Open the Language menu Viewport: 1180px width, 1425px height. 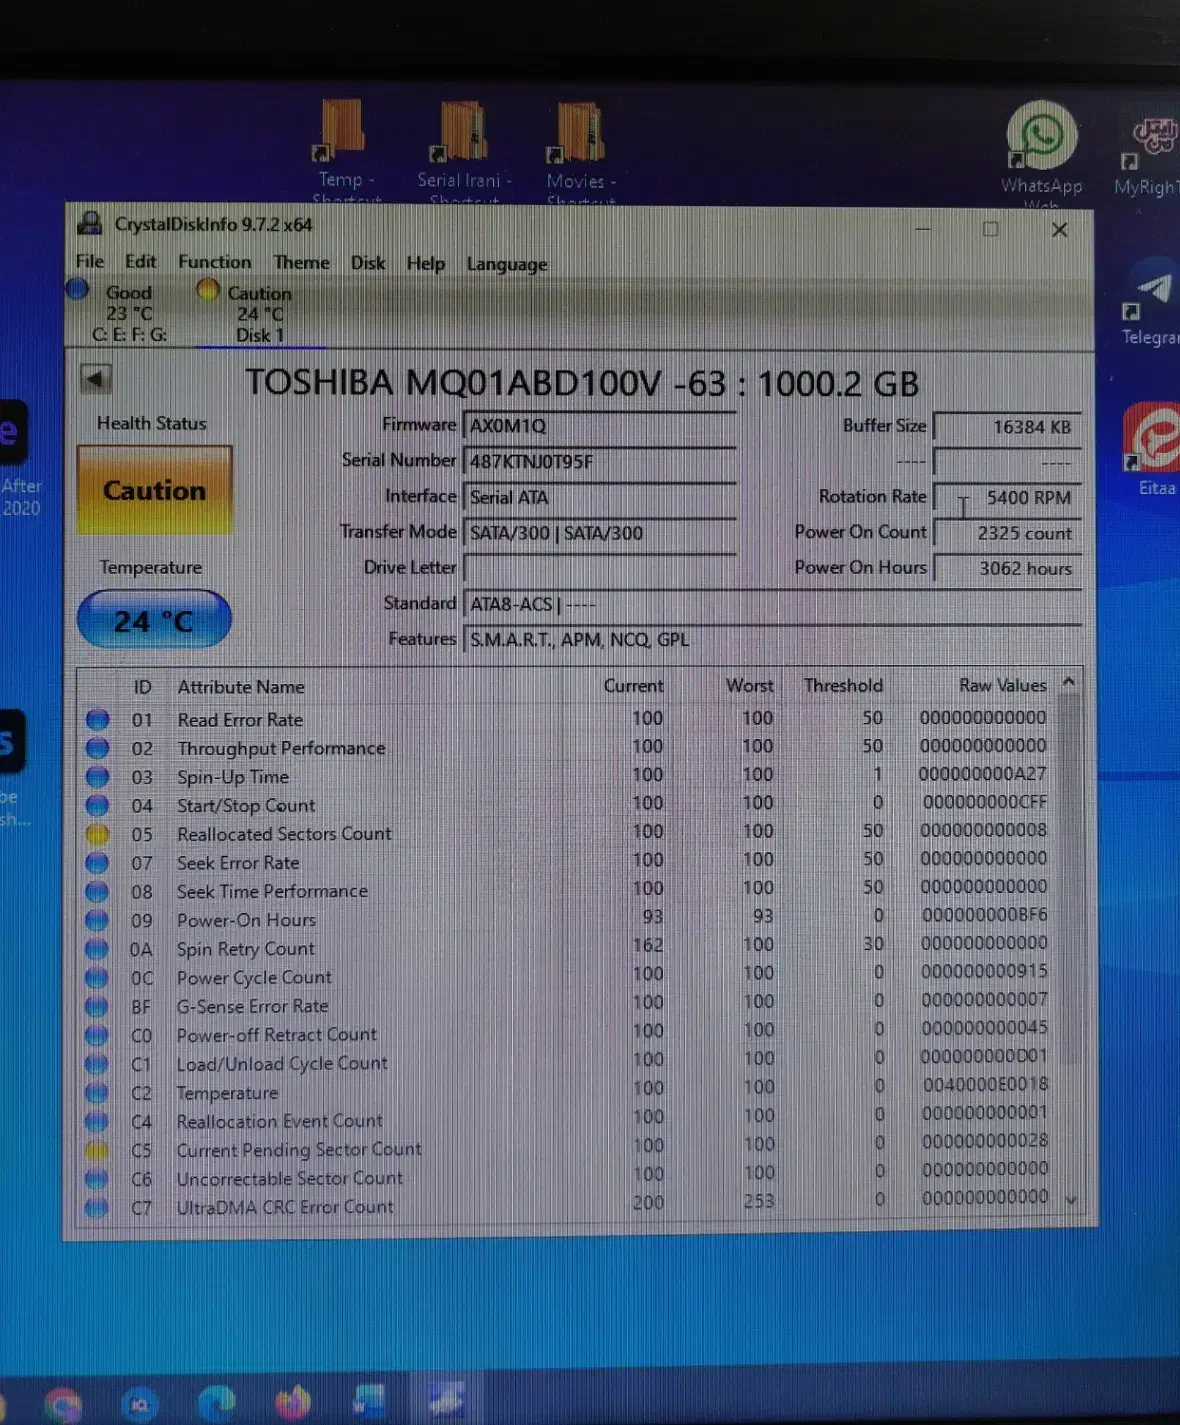click(506, 265)
